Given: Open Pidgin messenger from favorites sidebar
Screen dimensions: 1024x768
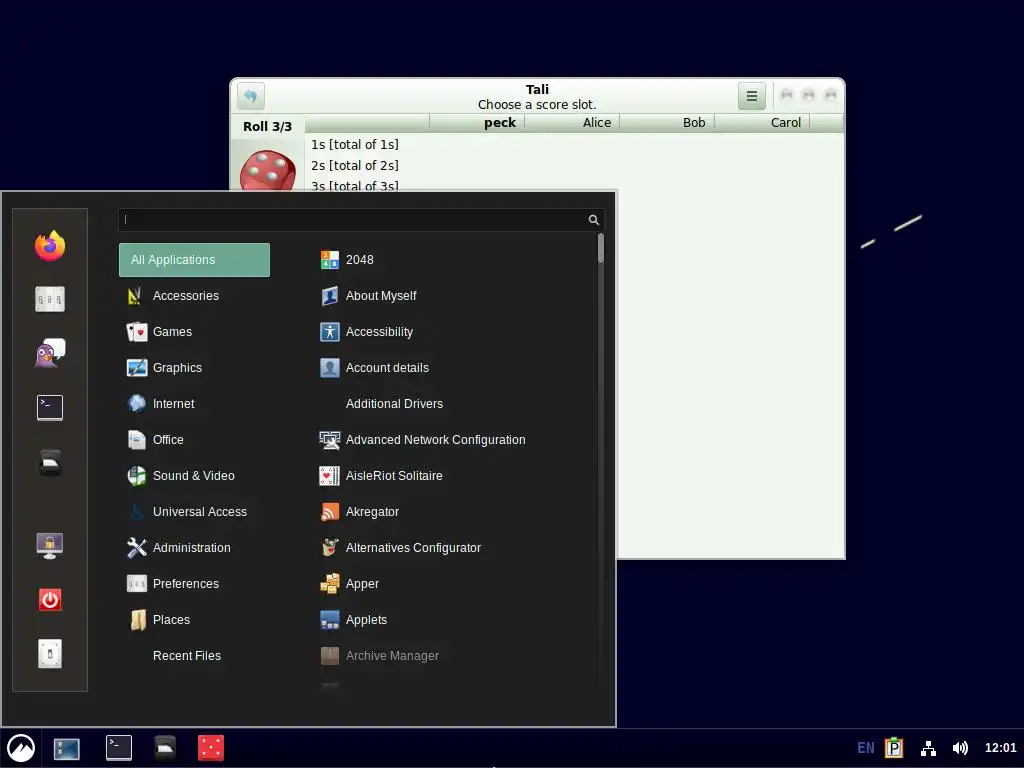Looking at the screenshot, I should [x=50, y=353].
